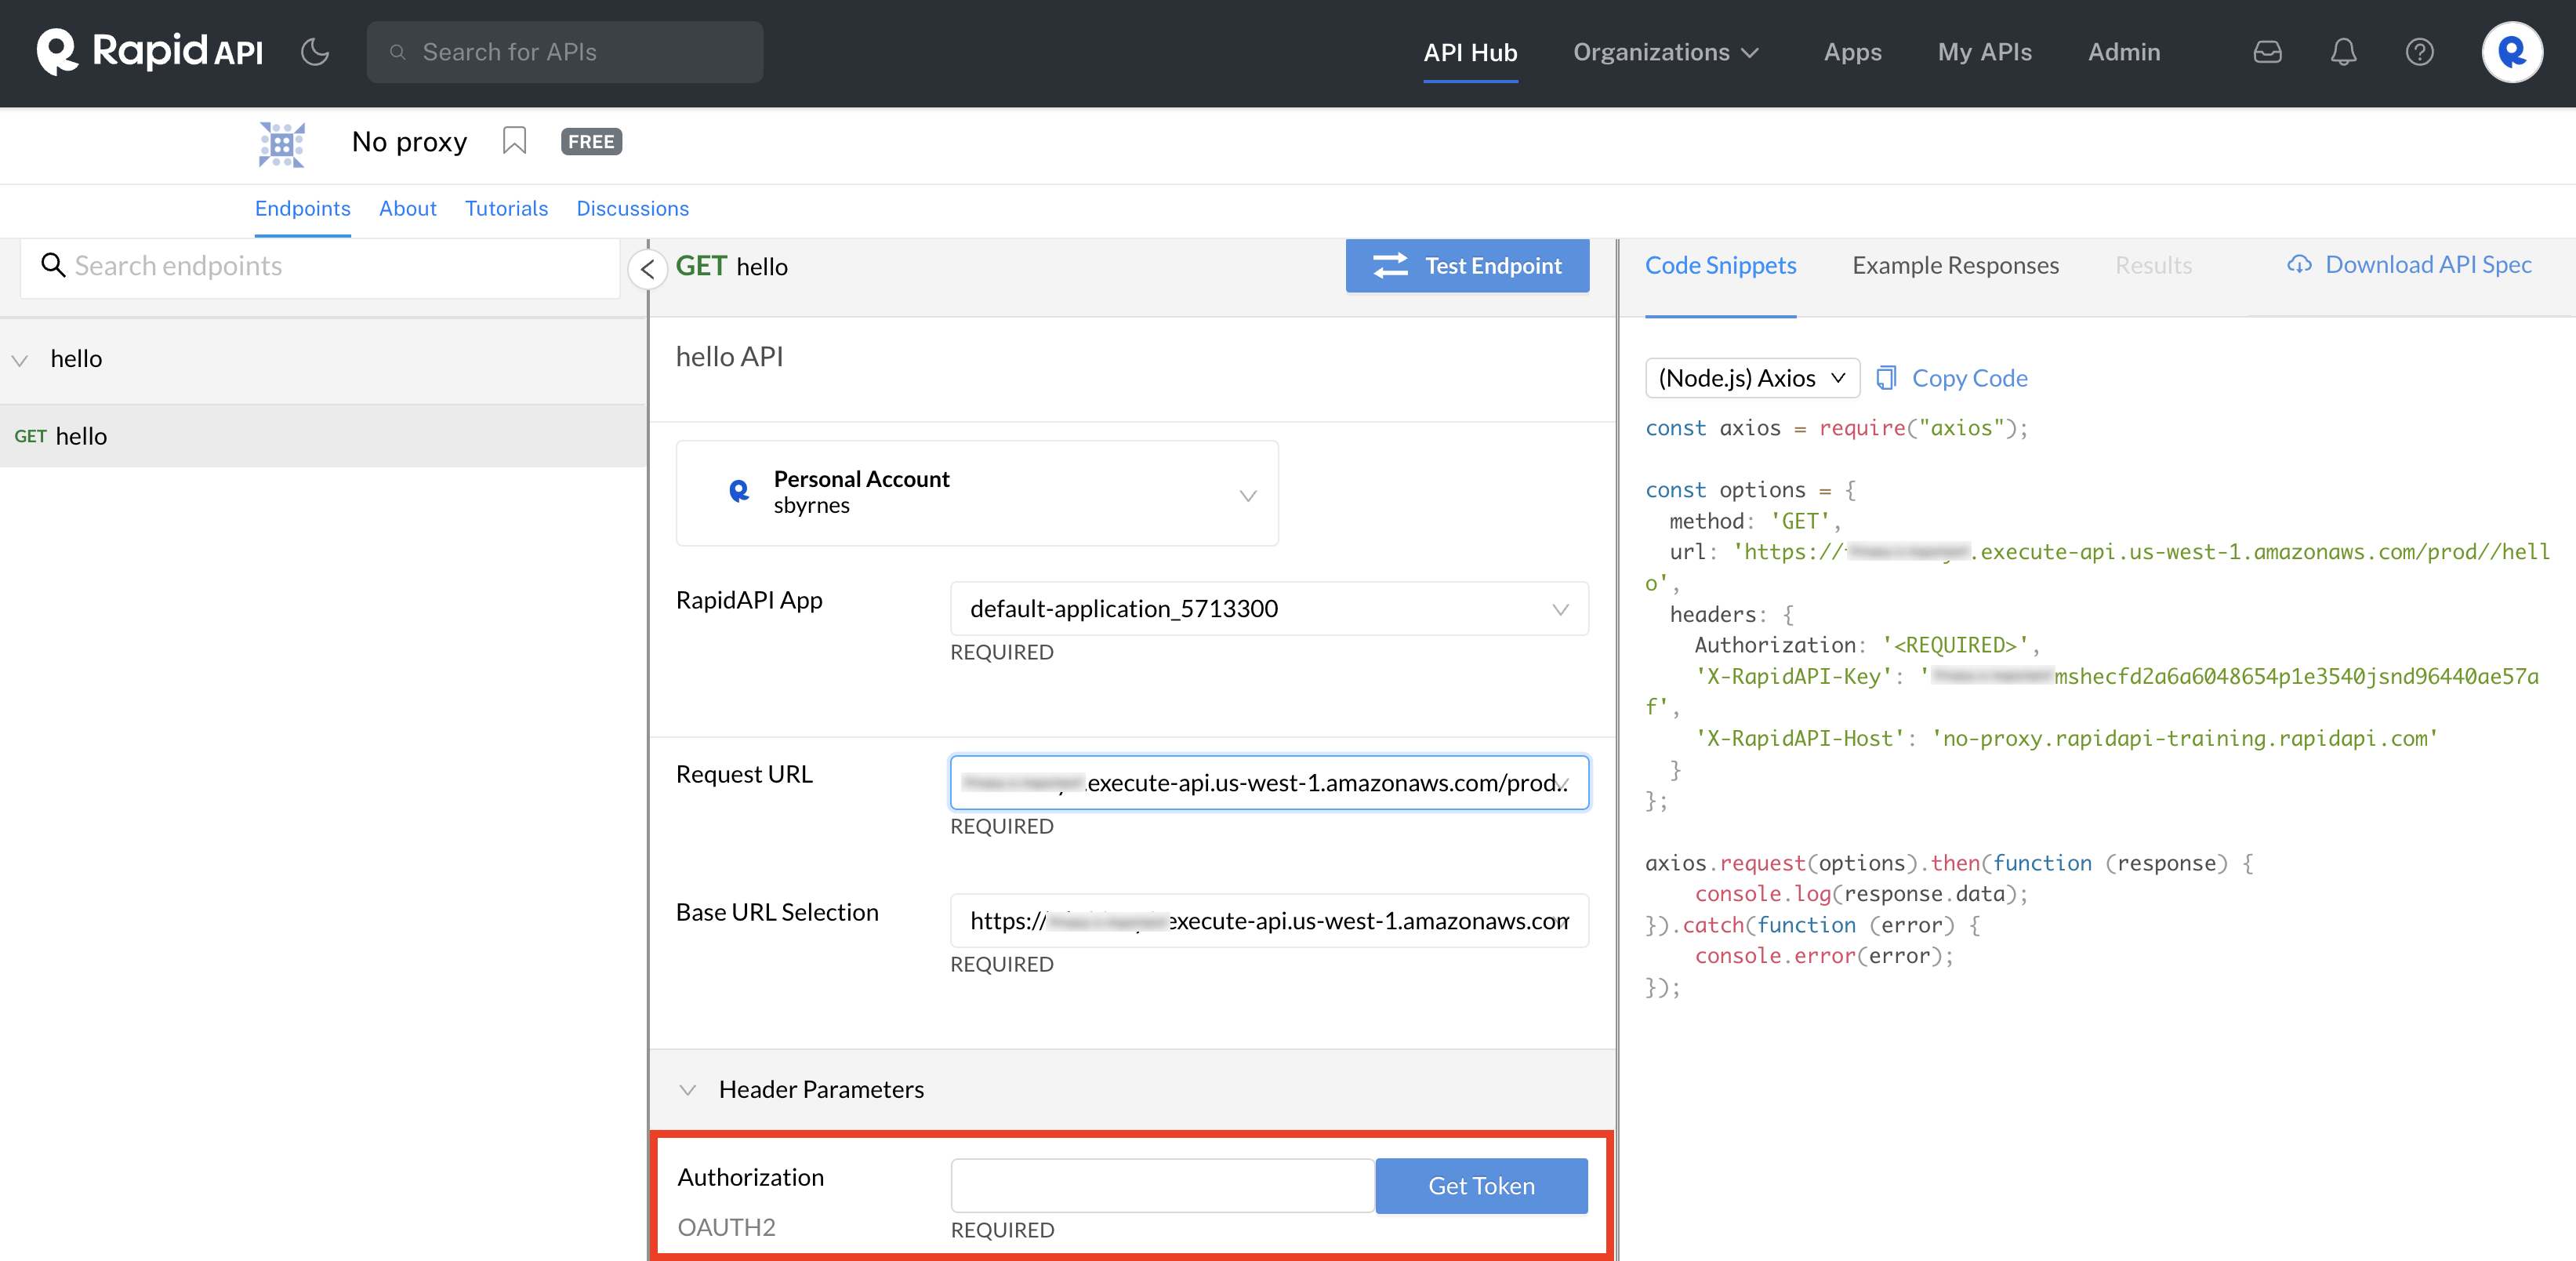Click the Get Token button
The image size is (2576, 1261).
point(1481,1186)
